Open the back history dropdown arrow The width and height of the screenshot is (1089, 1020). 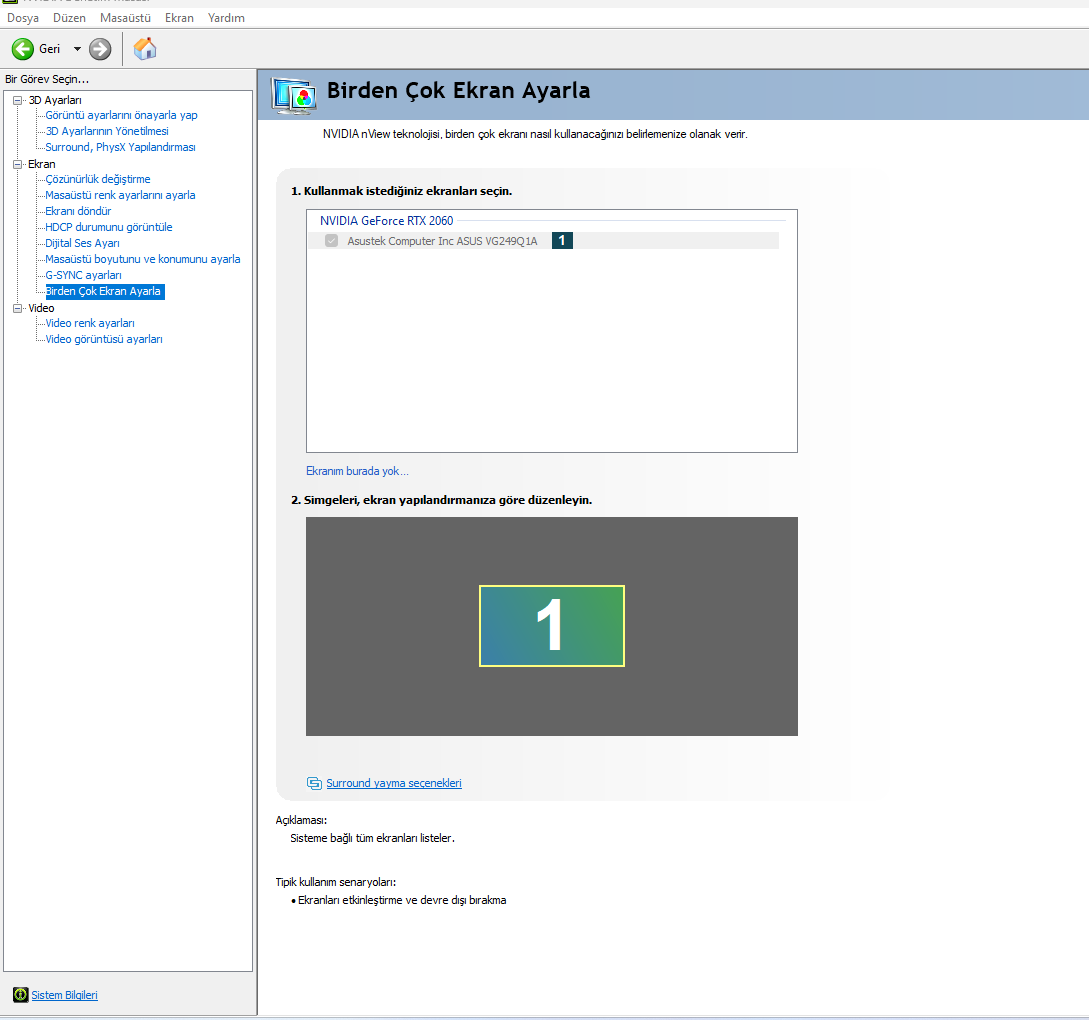pos(77,49)
